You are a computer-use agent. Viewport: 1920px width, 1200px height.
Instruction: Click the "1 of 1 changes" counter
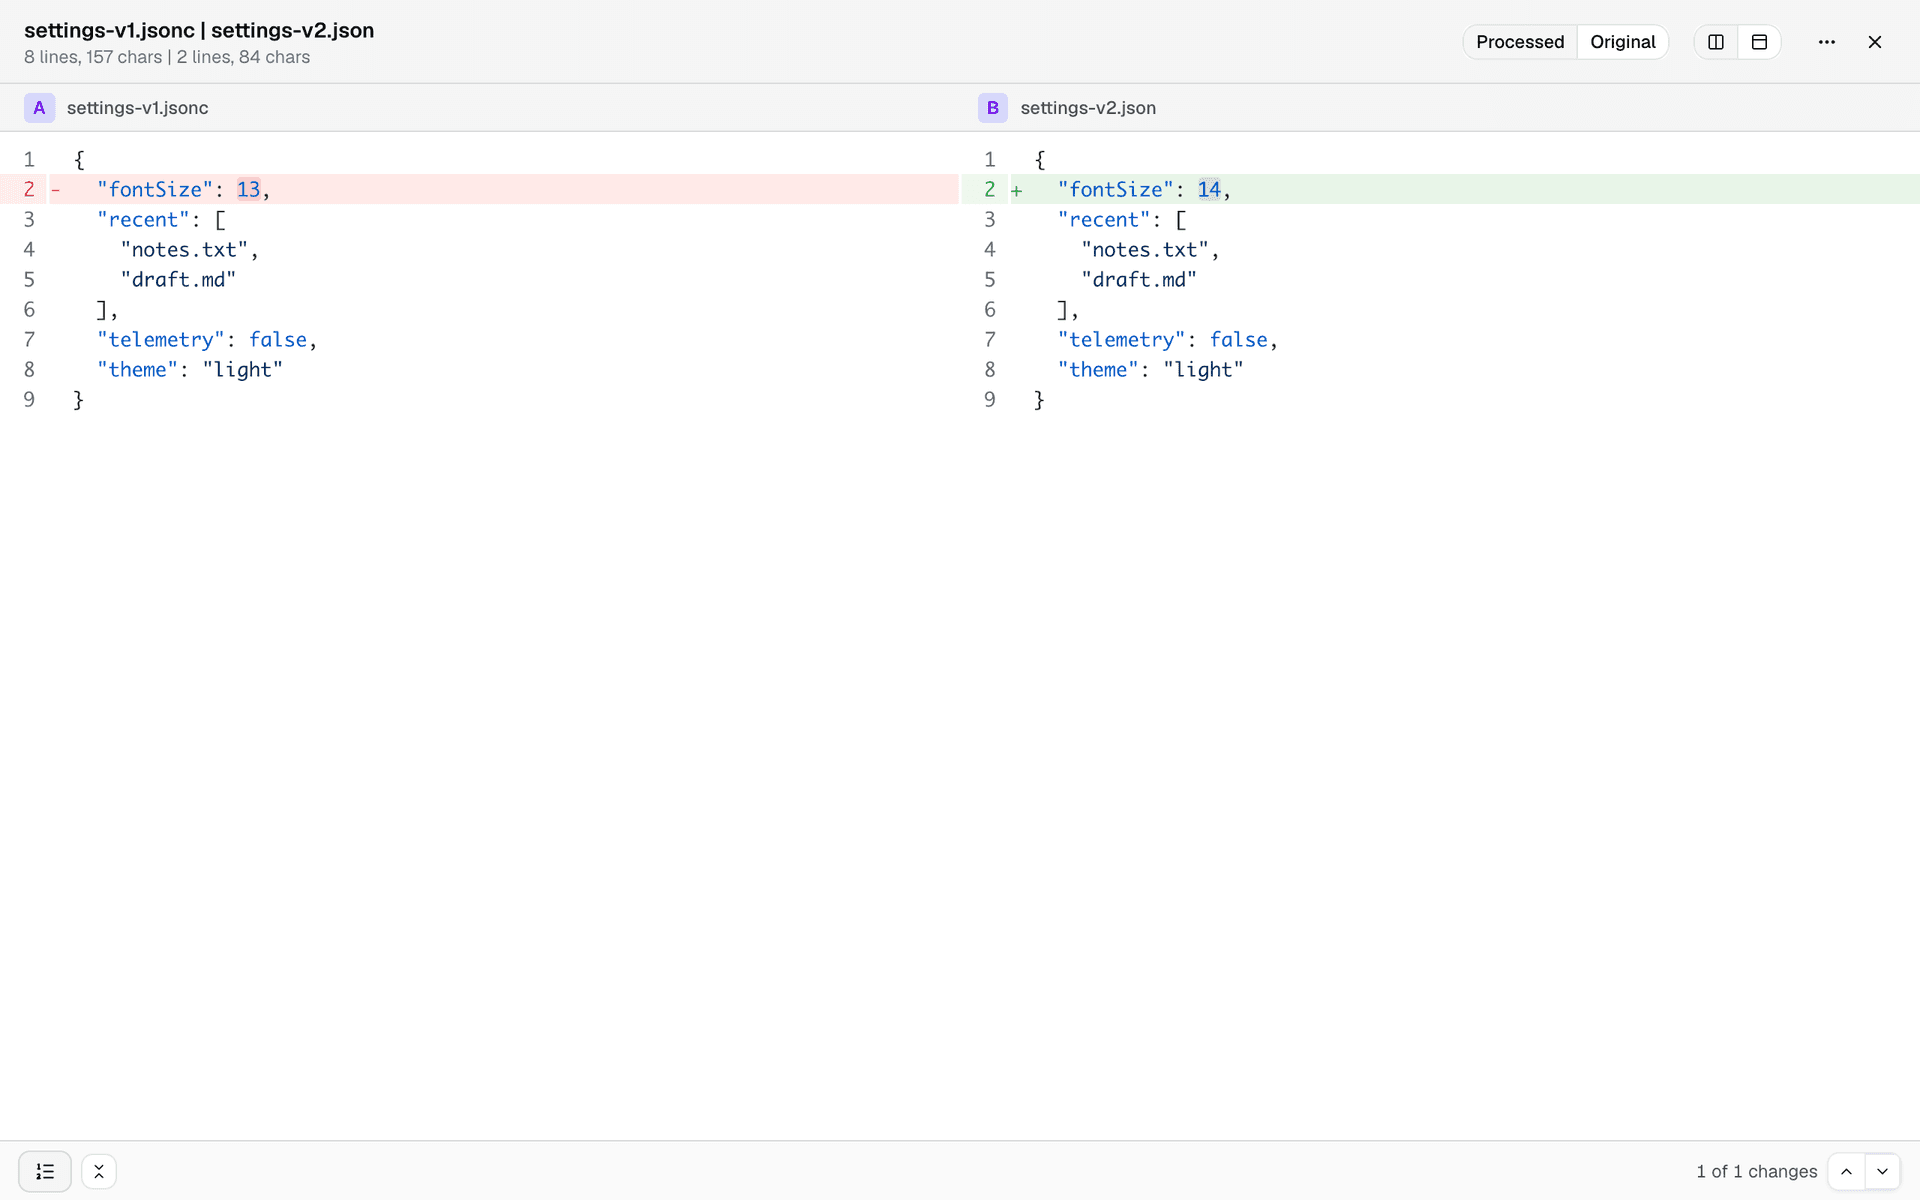pos(1756,1171)
